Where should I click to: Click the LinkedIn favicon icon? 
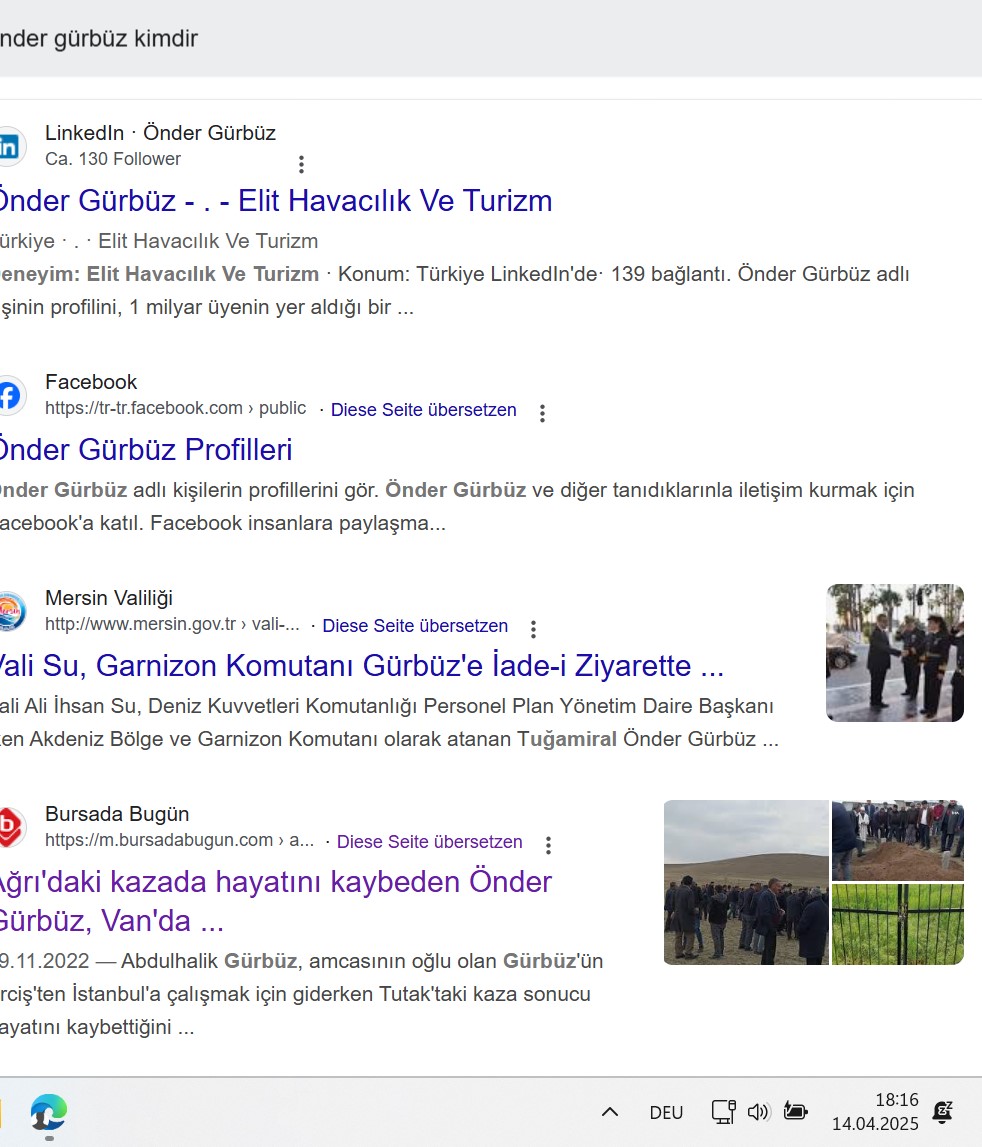coord(10,146)
